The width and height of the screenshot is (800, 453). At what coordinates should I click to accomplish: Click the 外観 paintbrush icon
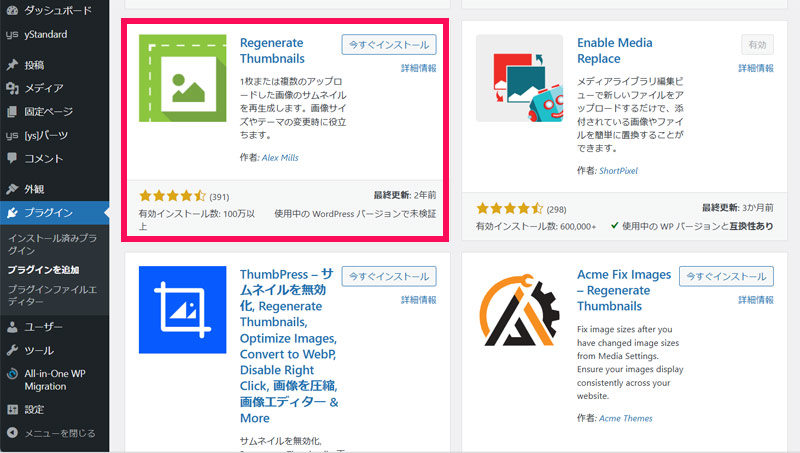tap(12, 189)
